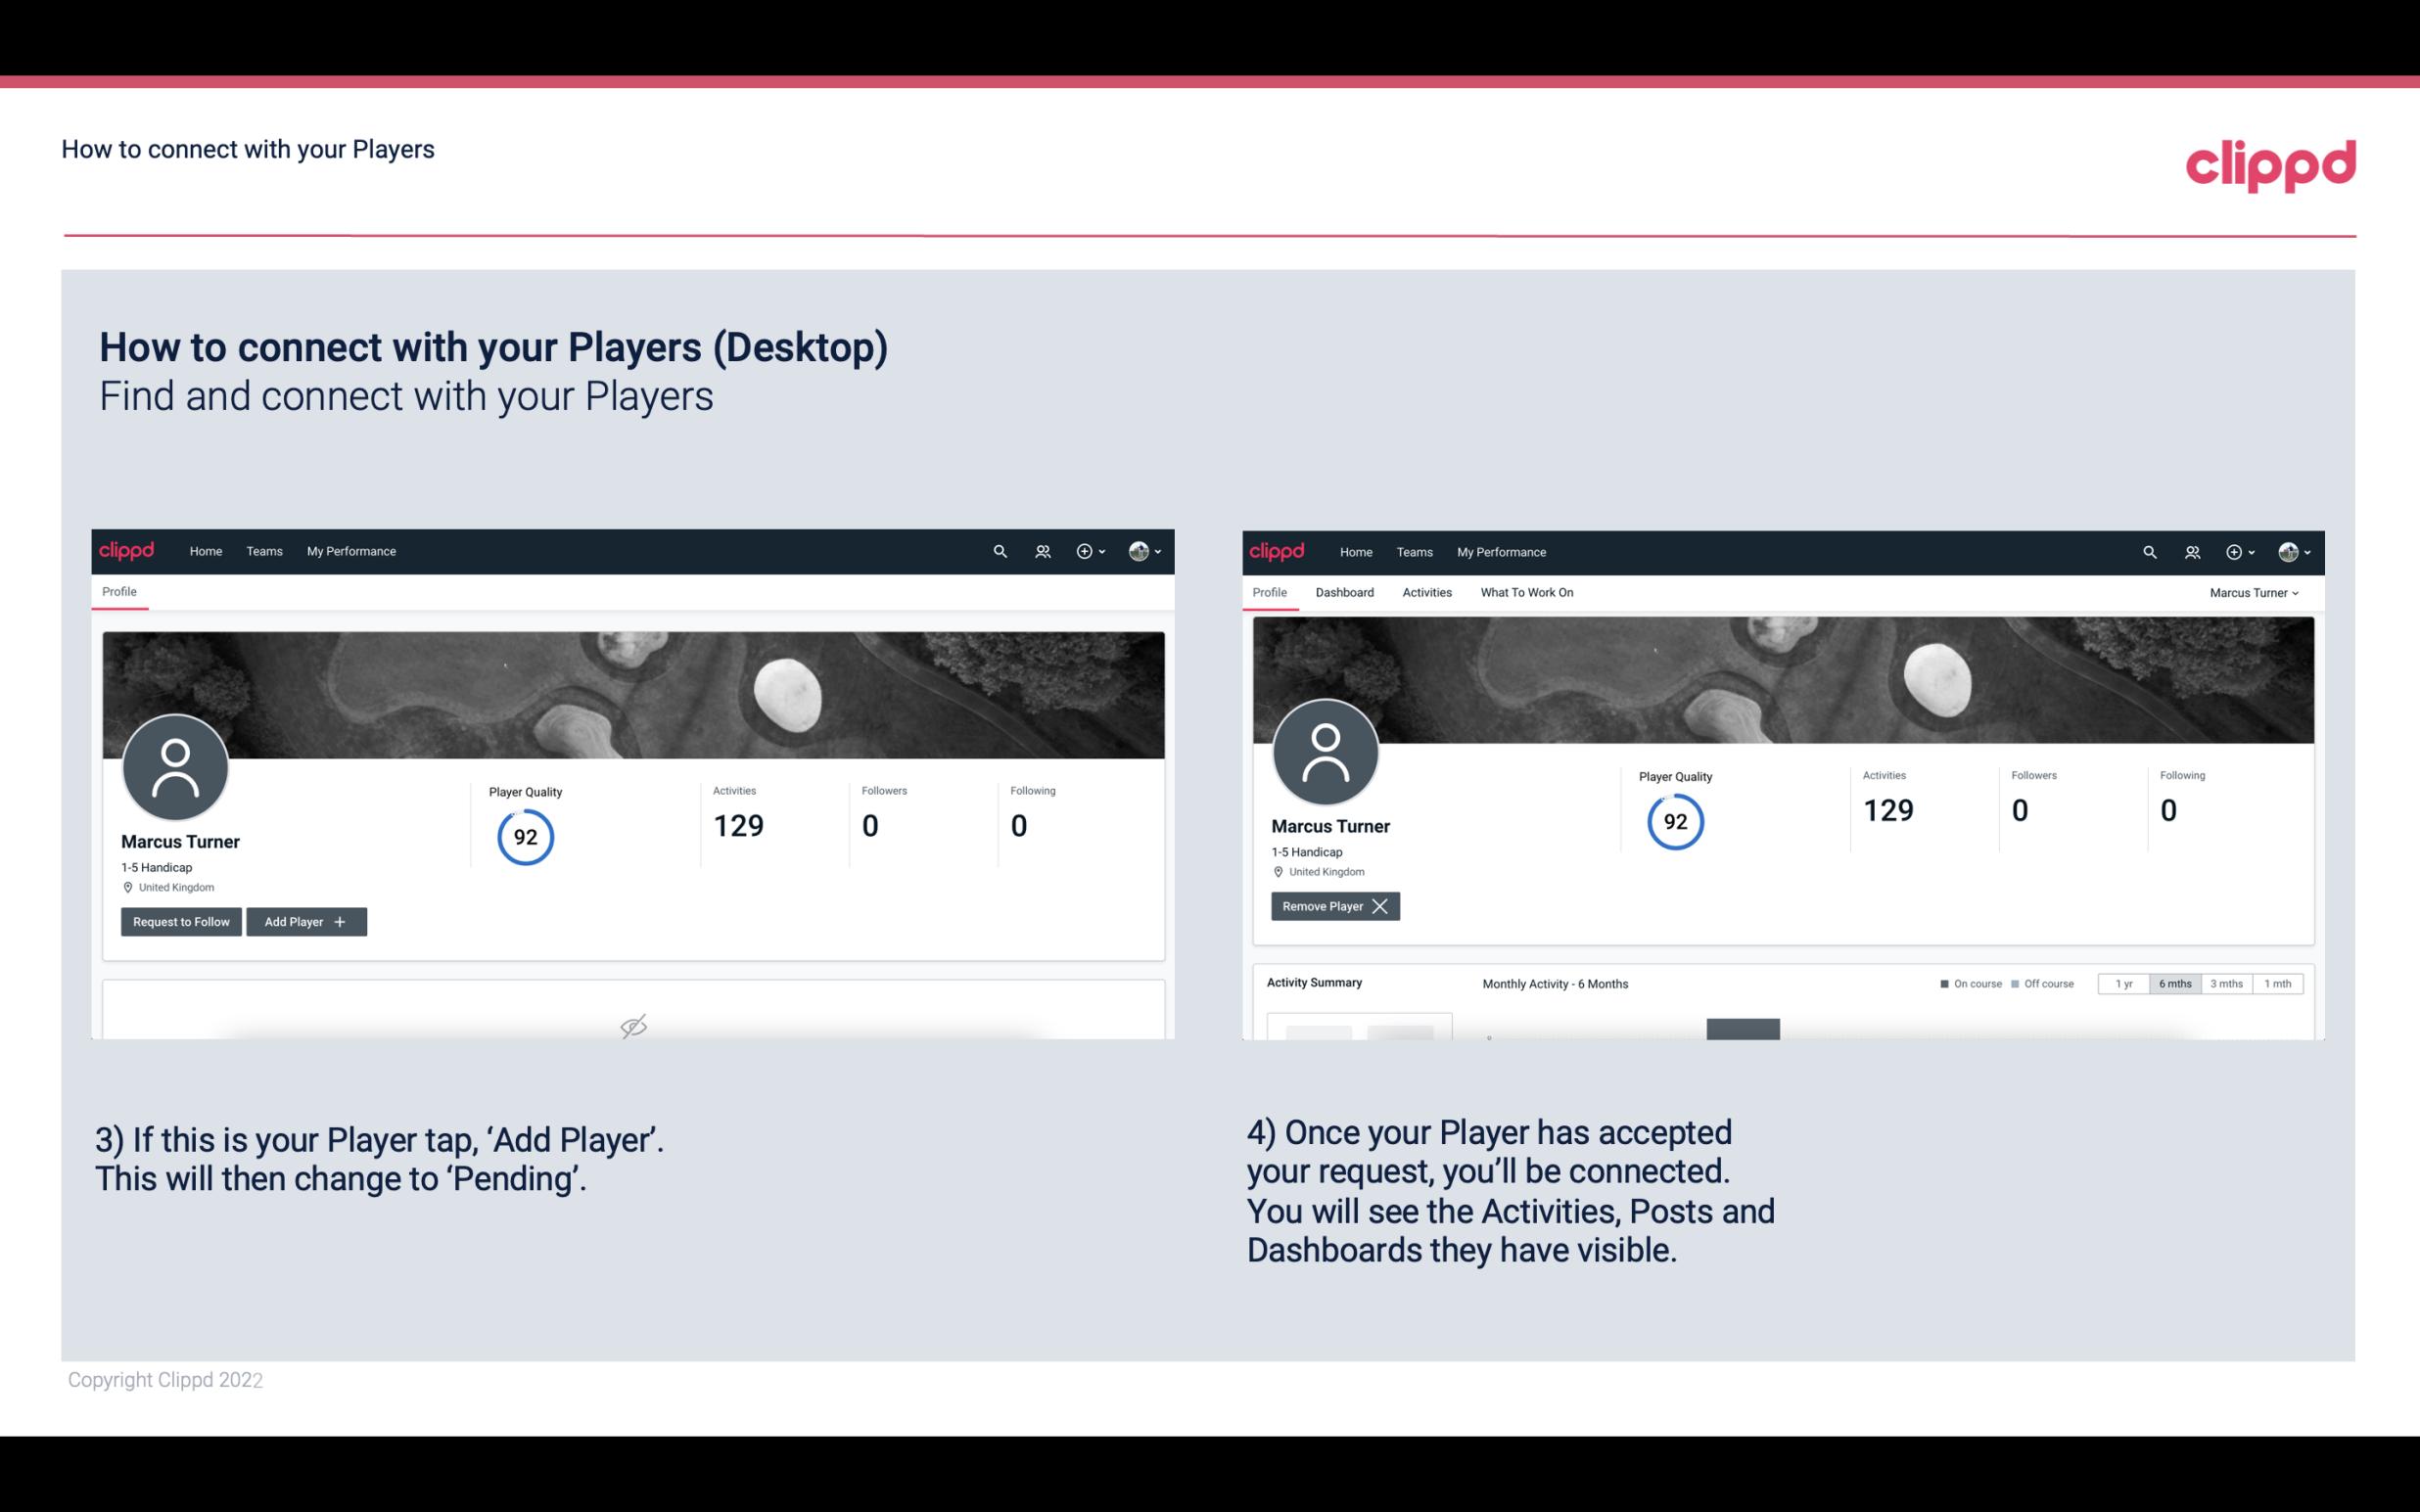Click the people/connections icon in left navbar
The height and width of the screenshot is (1512, 2420).
(1042, 552)
